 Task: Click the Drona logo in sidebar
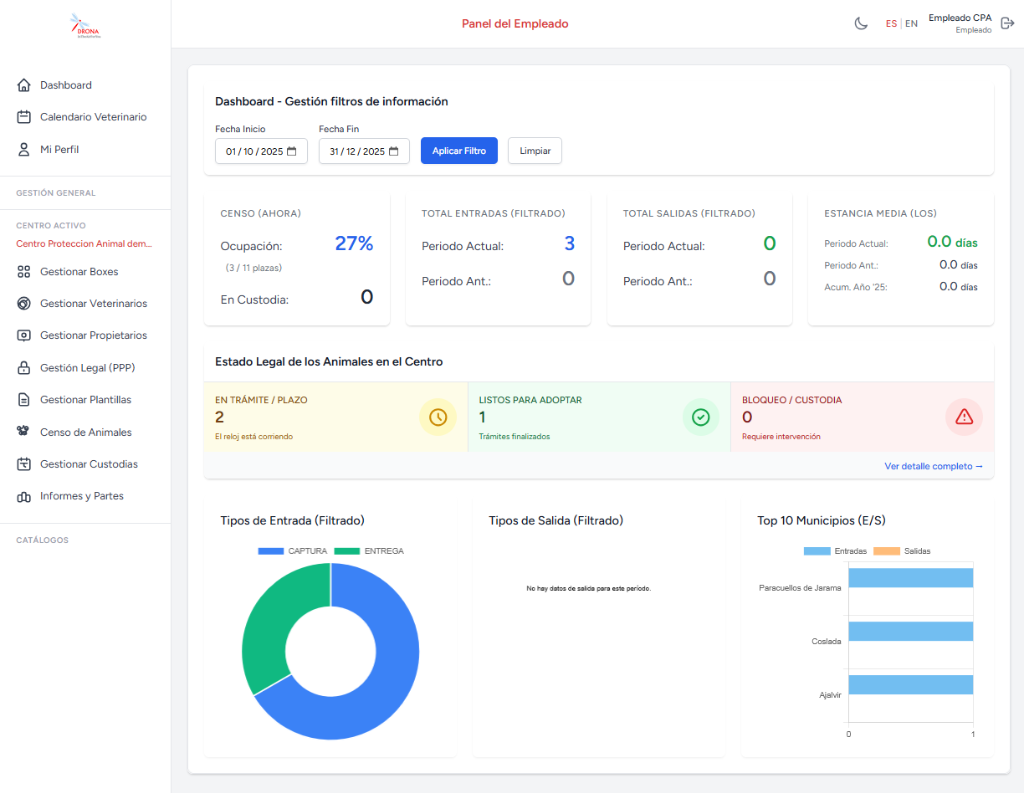pos(86,25)
